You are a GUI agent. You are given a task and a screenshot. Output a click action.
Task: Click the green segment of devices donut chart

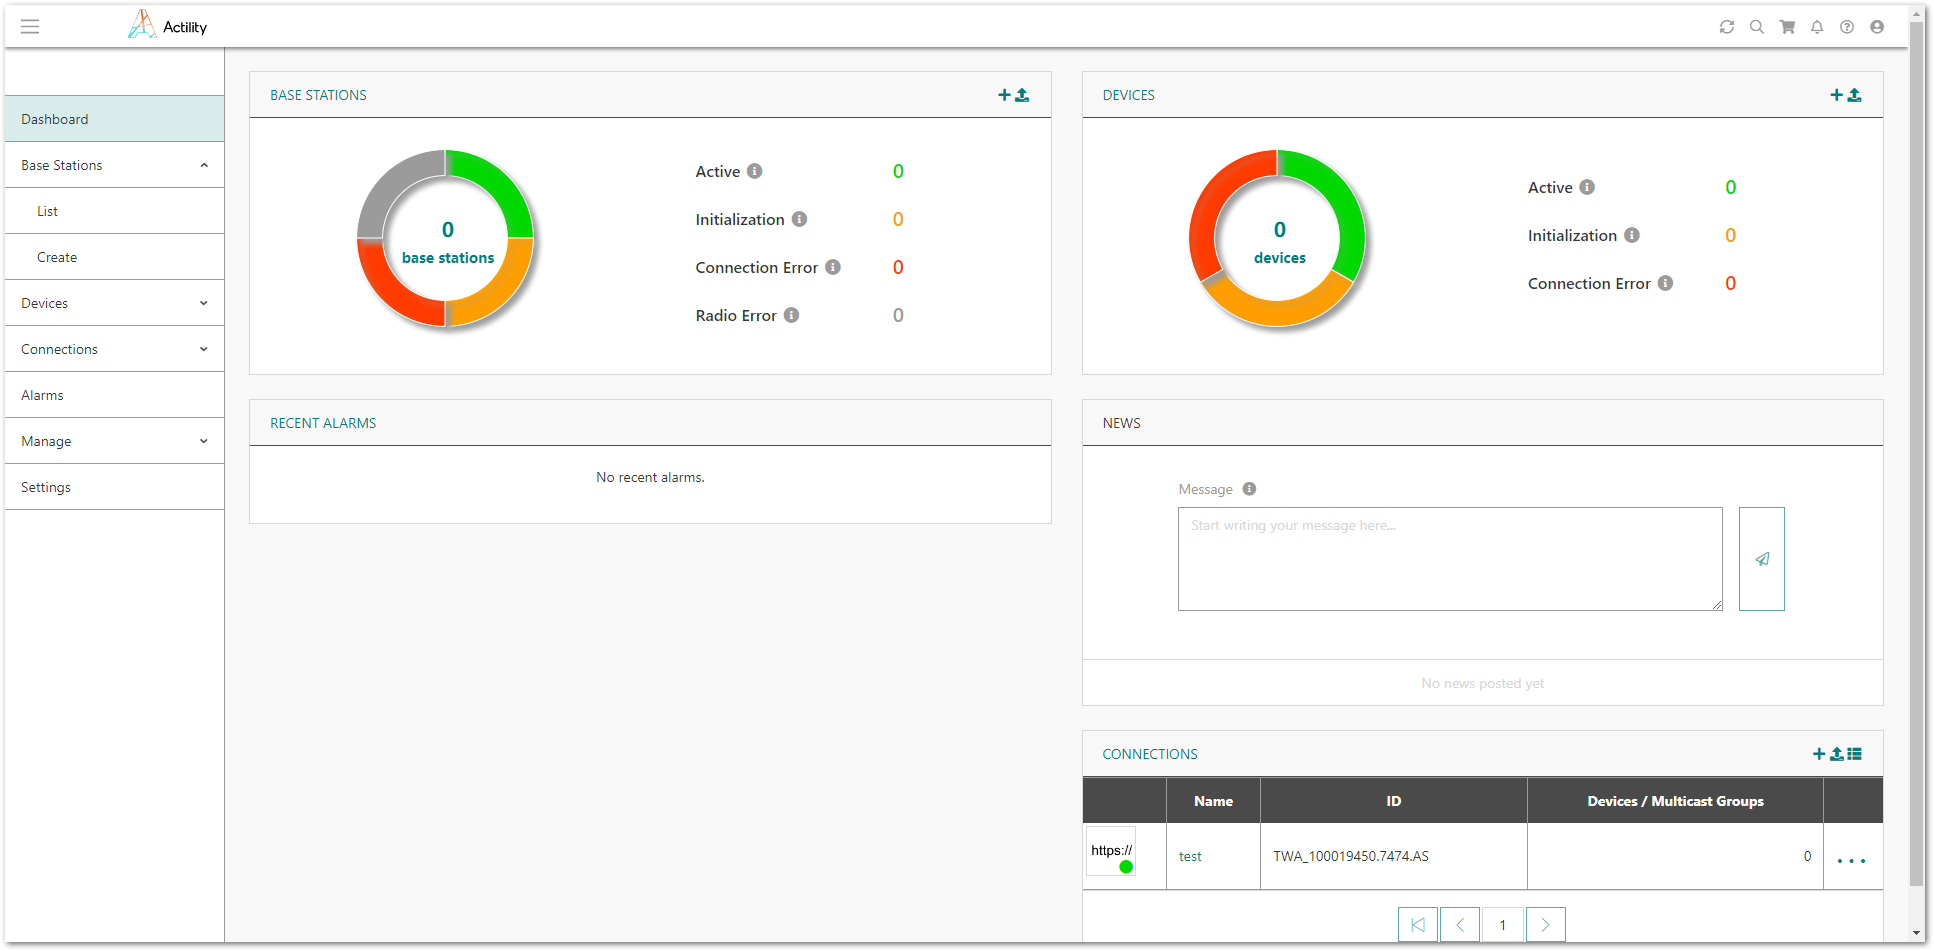[x=1343, y=205]
